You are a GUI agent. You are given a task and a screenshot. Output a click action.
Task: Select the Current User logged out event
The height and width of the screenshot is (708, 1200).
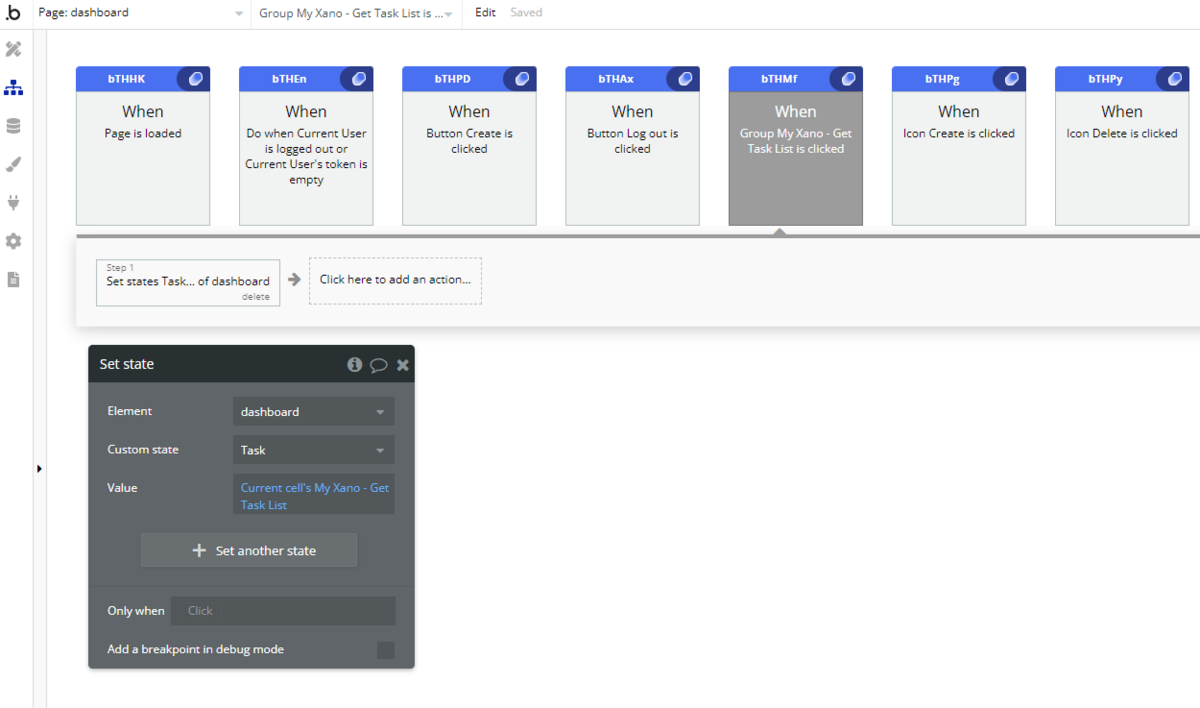[x=306, y=146]
